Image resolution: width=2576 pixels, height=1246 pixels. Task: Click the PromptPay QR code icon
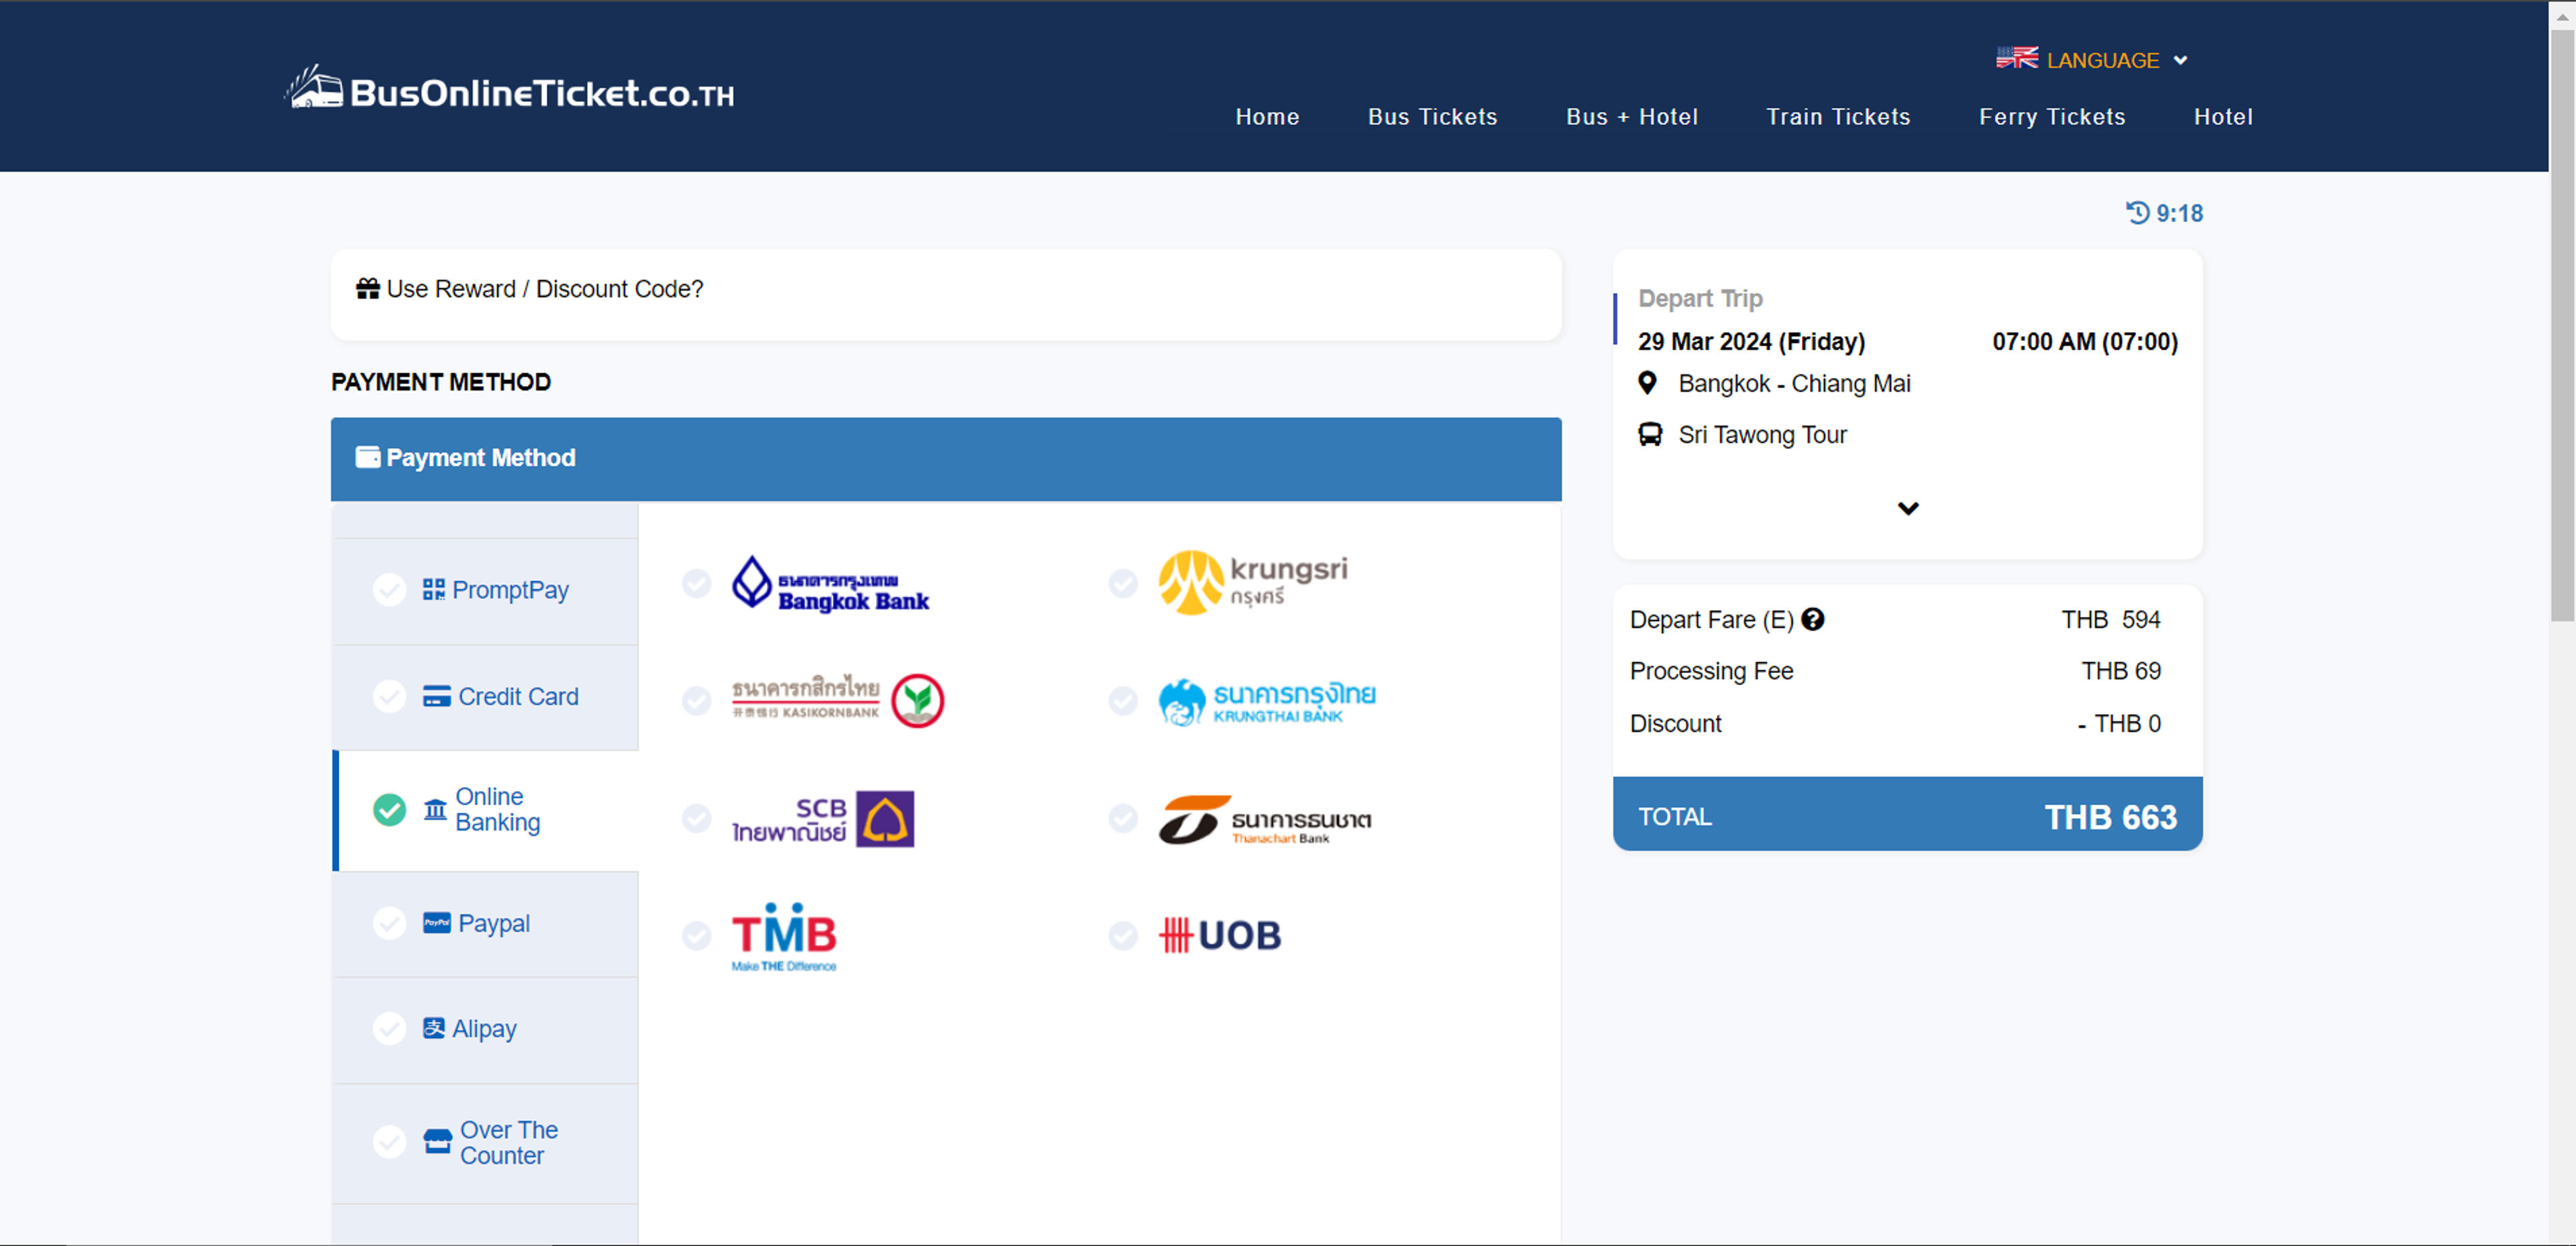pos(434,590)
